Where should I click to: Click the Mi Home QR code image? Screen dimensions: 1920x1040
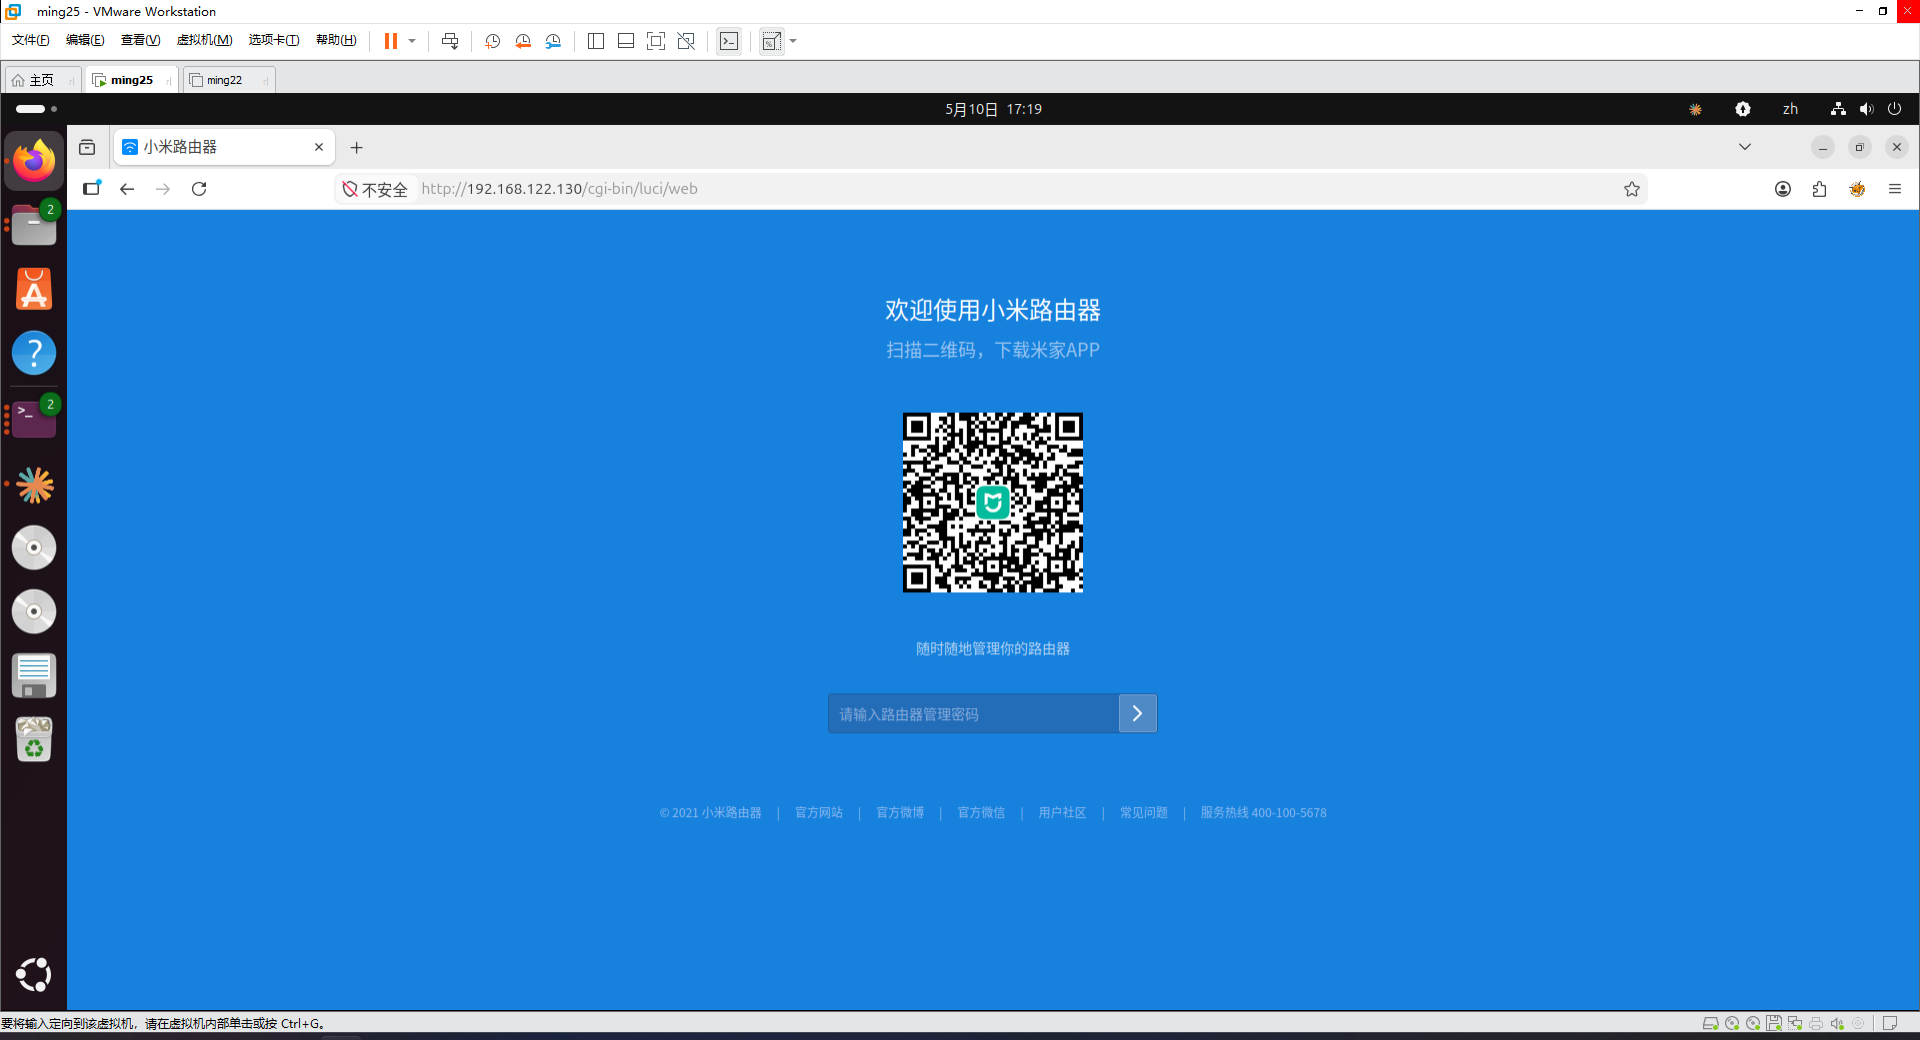point(993,503)
